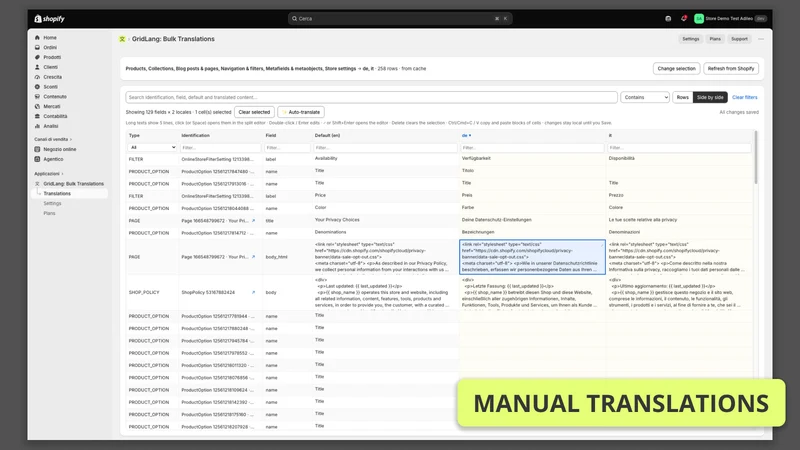Select the 'Disponibilità' cell
The width and height of the screenshot is (800, 450).
coord(679,159)
